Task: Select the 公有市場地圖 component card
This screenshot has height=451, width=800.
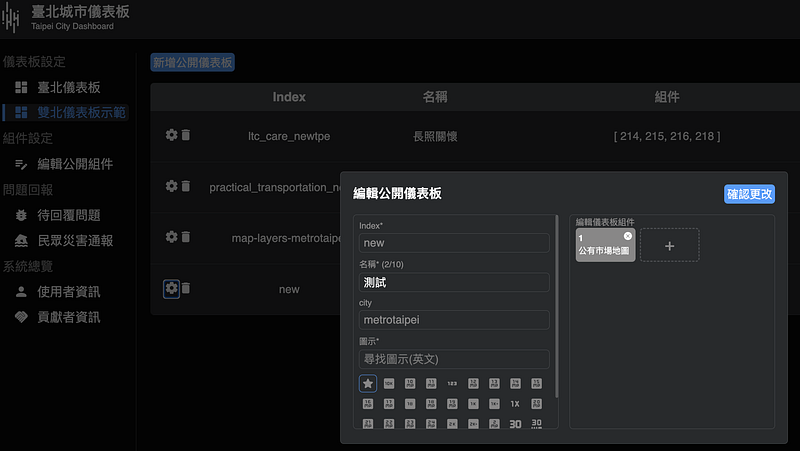Action: 605,245
